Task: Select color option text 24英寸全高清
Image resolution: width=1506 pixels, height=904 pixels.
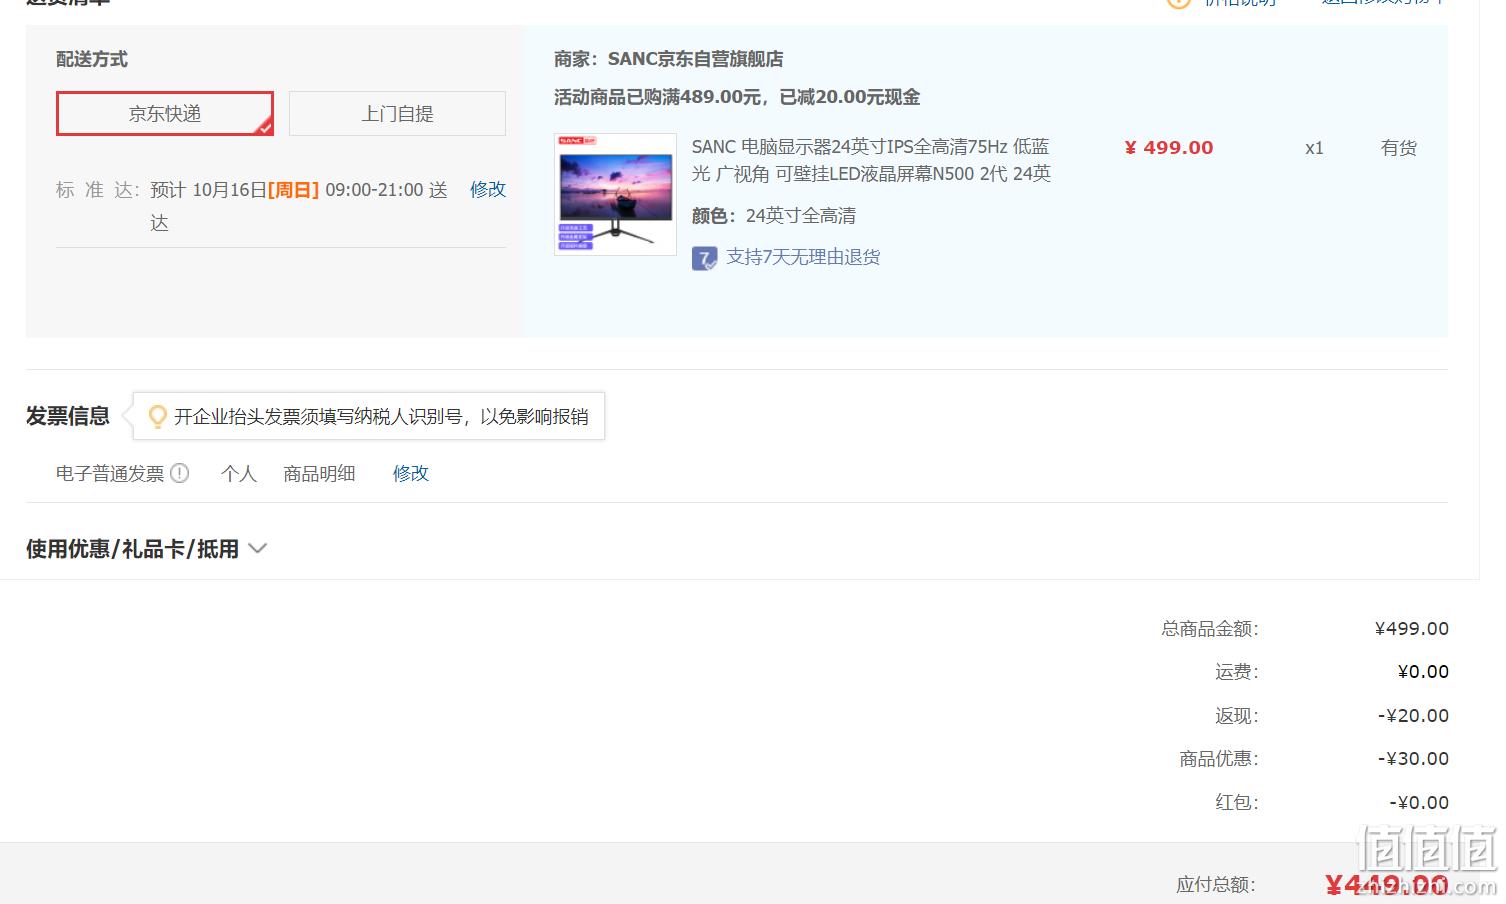Action: [x=801, y=216]
